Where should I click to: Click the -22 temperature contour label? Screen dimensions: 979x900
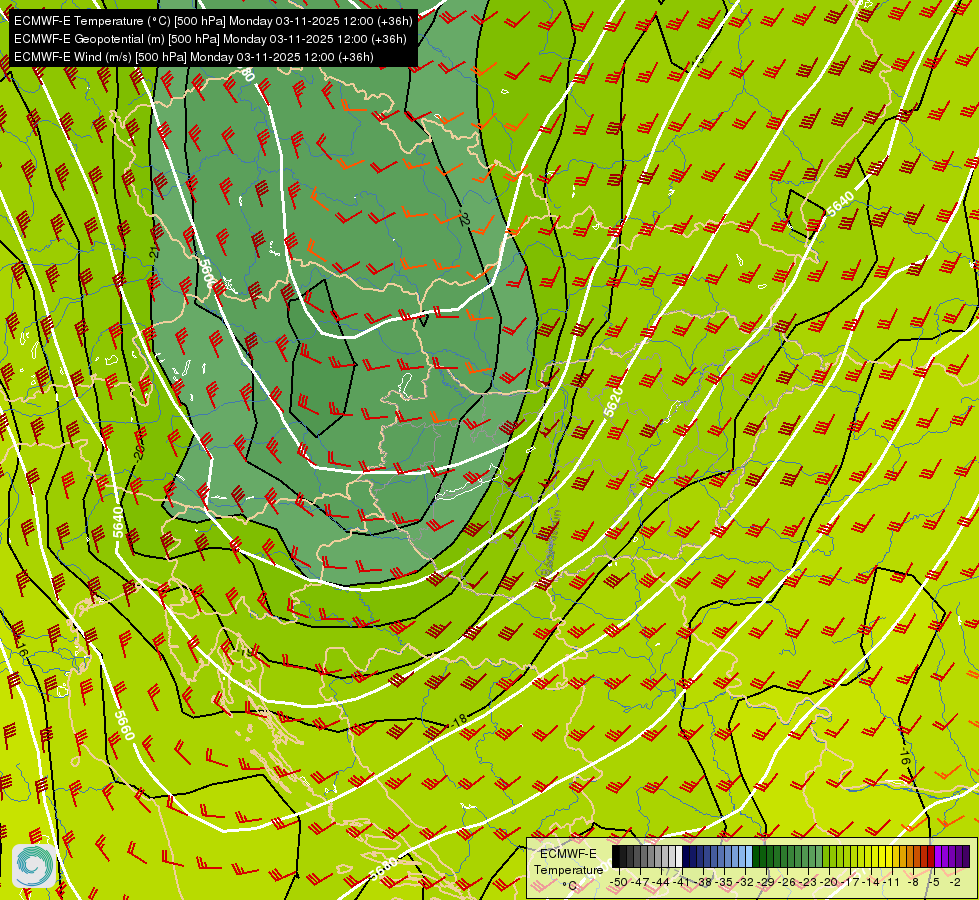(464, 219)
